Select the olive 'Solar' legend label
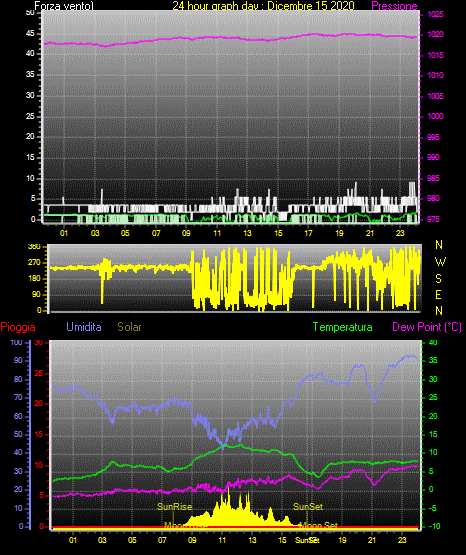The width and height of the screenshot is (466, 555). pos(129,327)
